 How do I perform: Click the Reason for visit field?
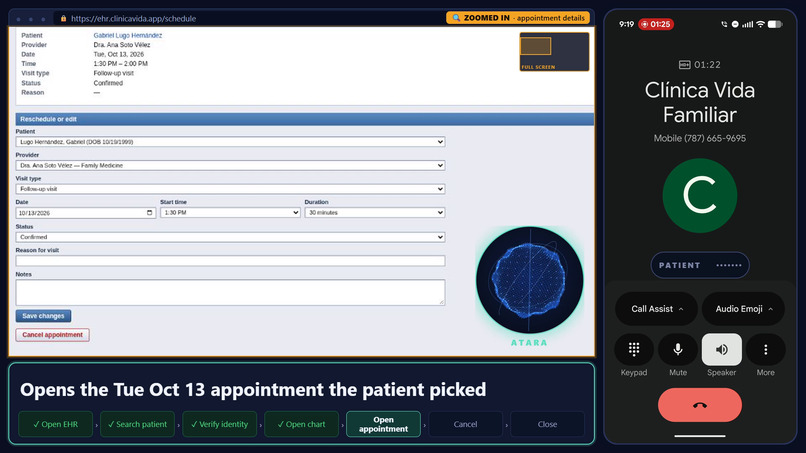pyautogui.click(x=230, y=261)
